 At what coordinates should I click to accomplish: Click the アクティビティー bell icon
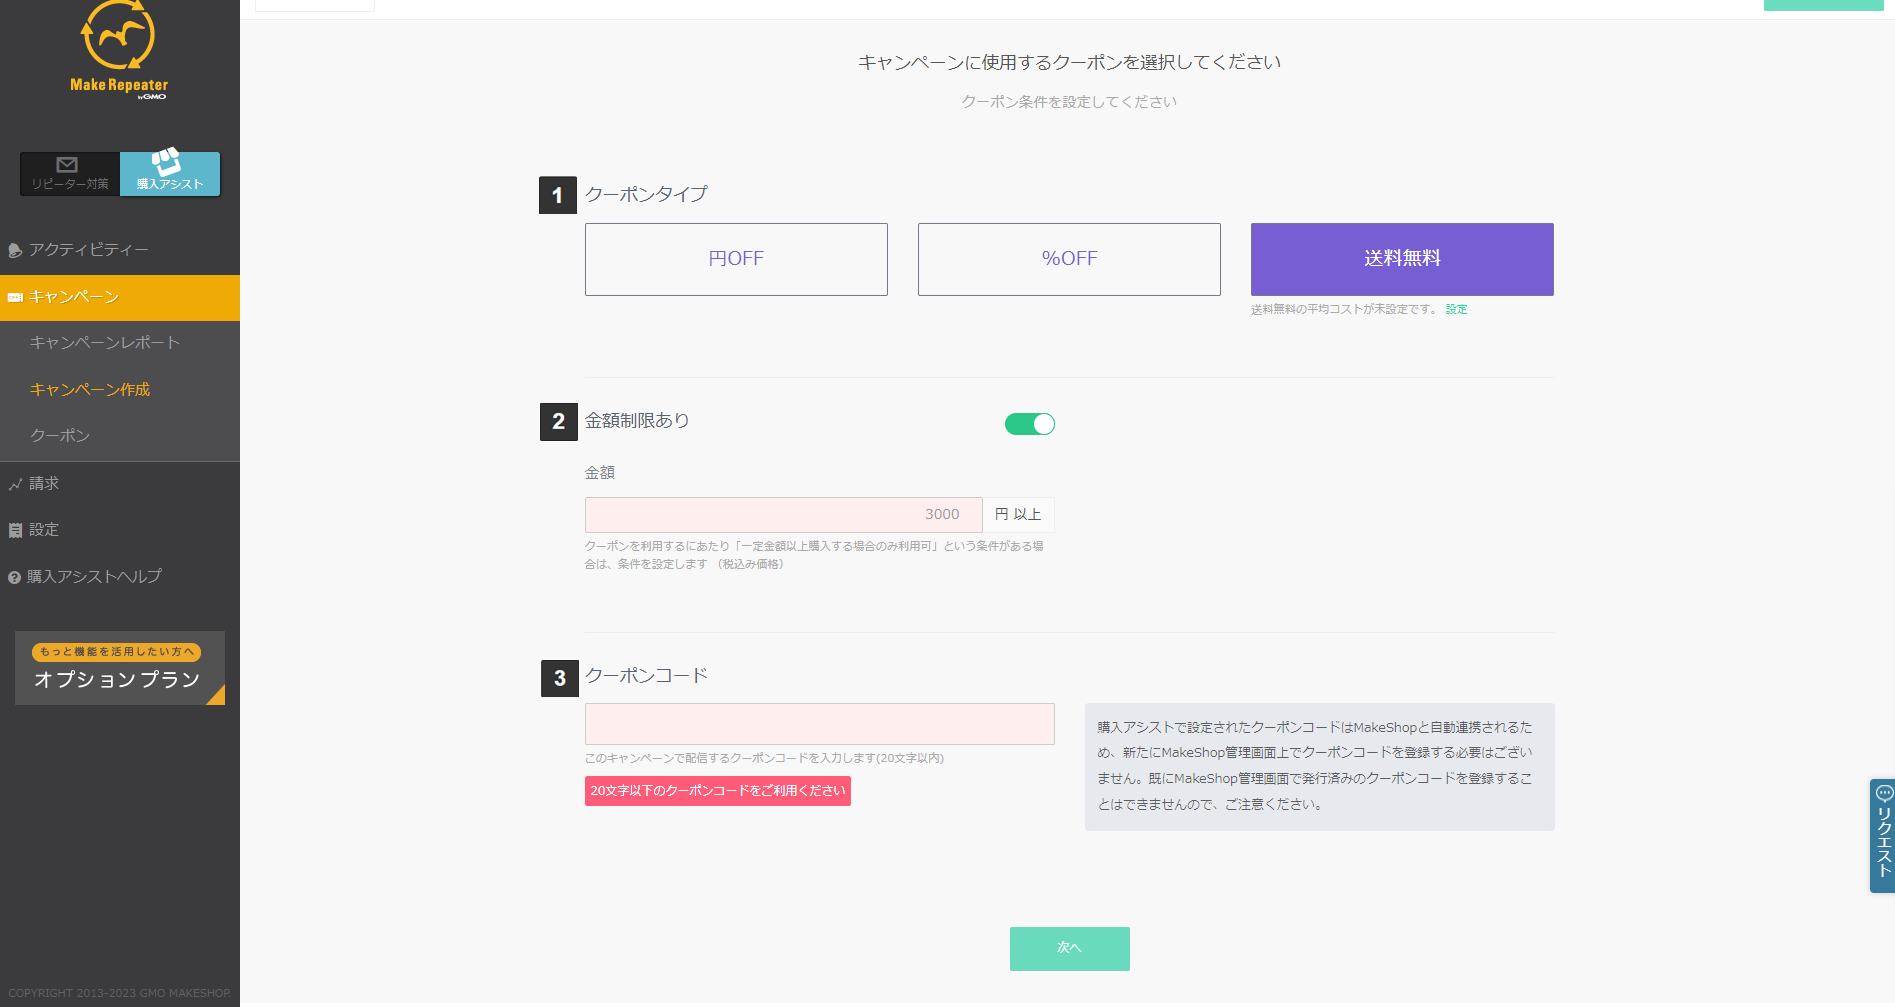tap(15, 251)
